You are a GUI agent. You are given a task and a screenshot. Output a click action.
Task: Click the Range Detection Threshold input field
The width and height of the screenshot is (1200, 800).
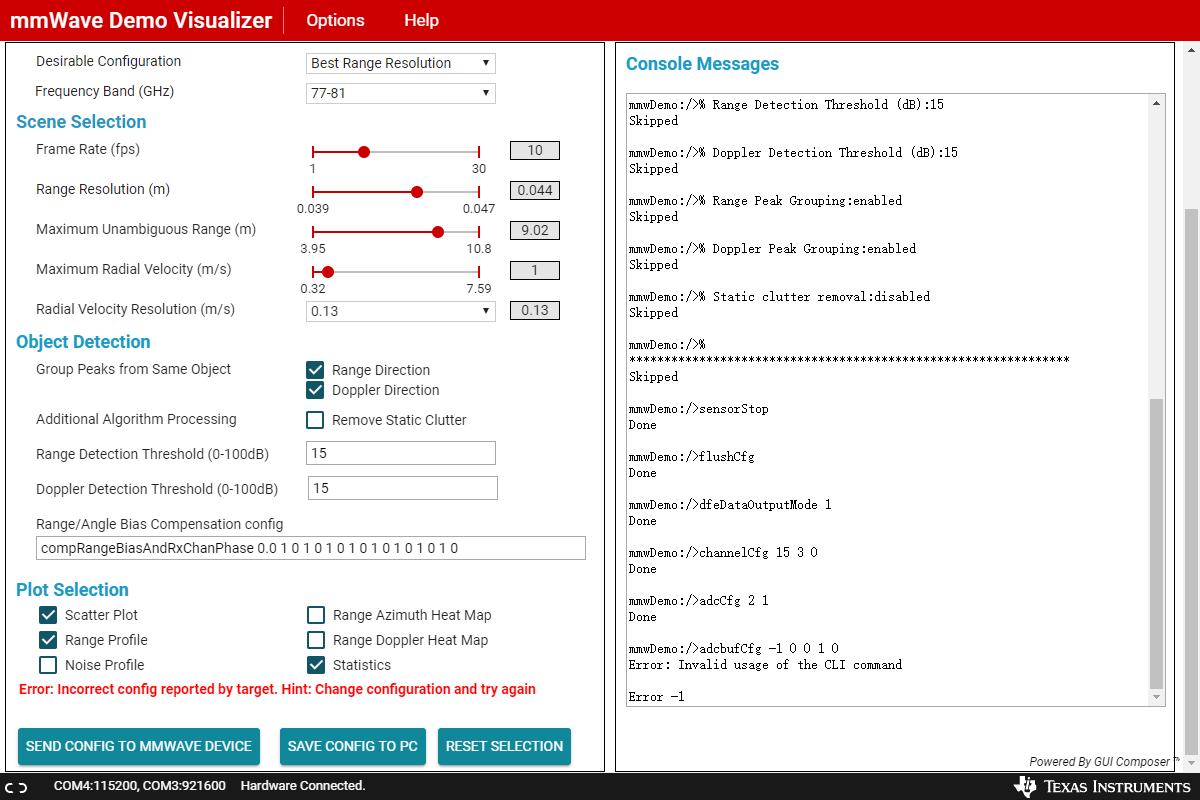coord(401,453)
